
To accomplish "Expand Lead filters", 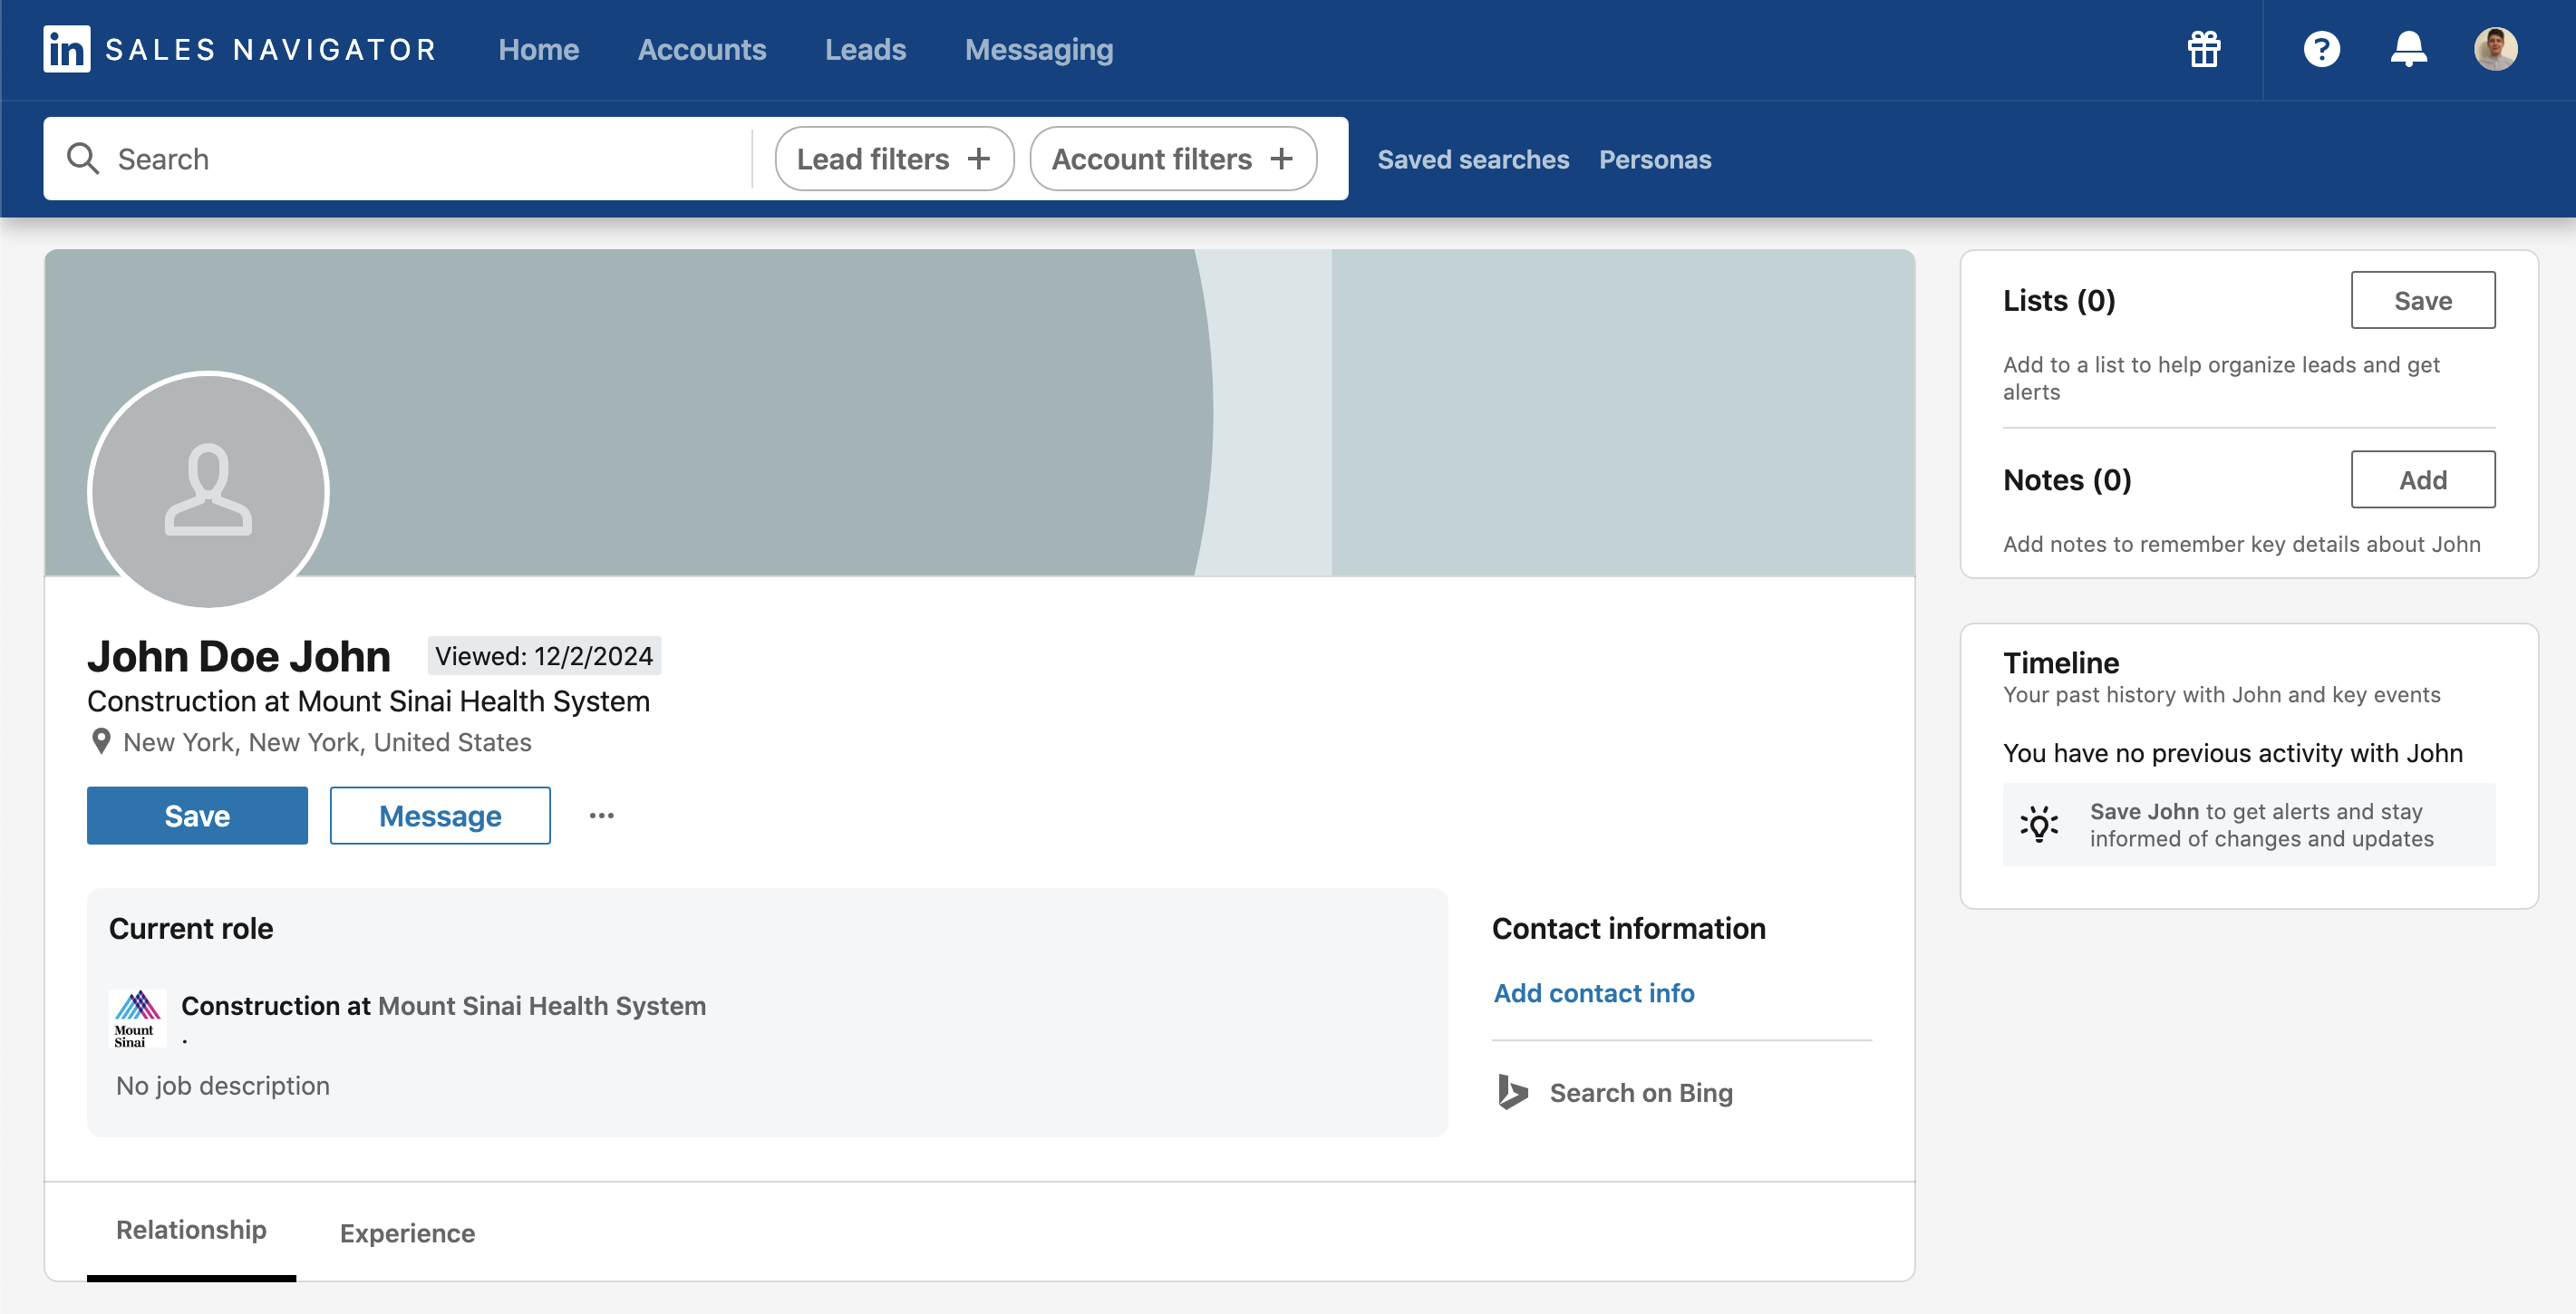I will [893, 158].
